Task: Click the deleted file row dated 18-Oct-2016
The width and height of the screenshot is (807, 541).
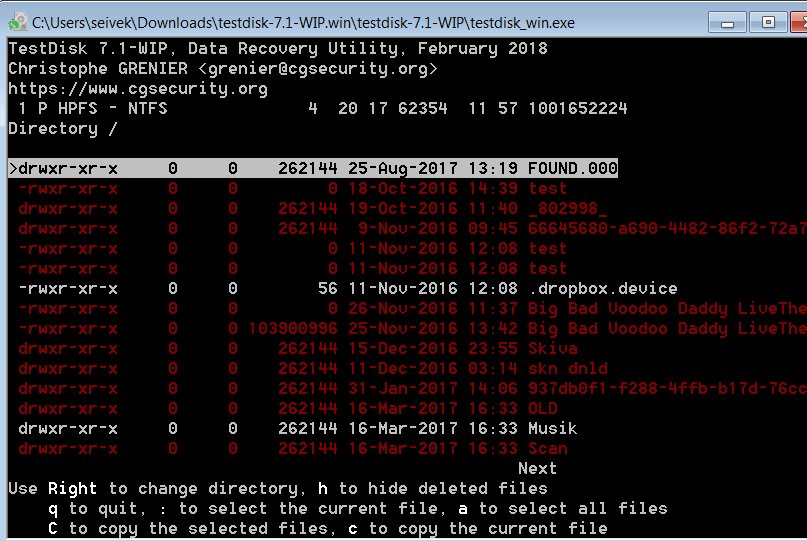Action: tap(292, 188)
